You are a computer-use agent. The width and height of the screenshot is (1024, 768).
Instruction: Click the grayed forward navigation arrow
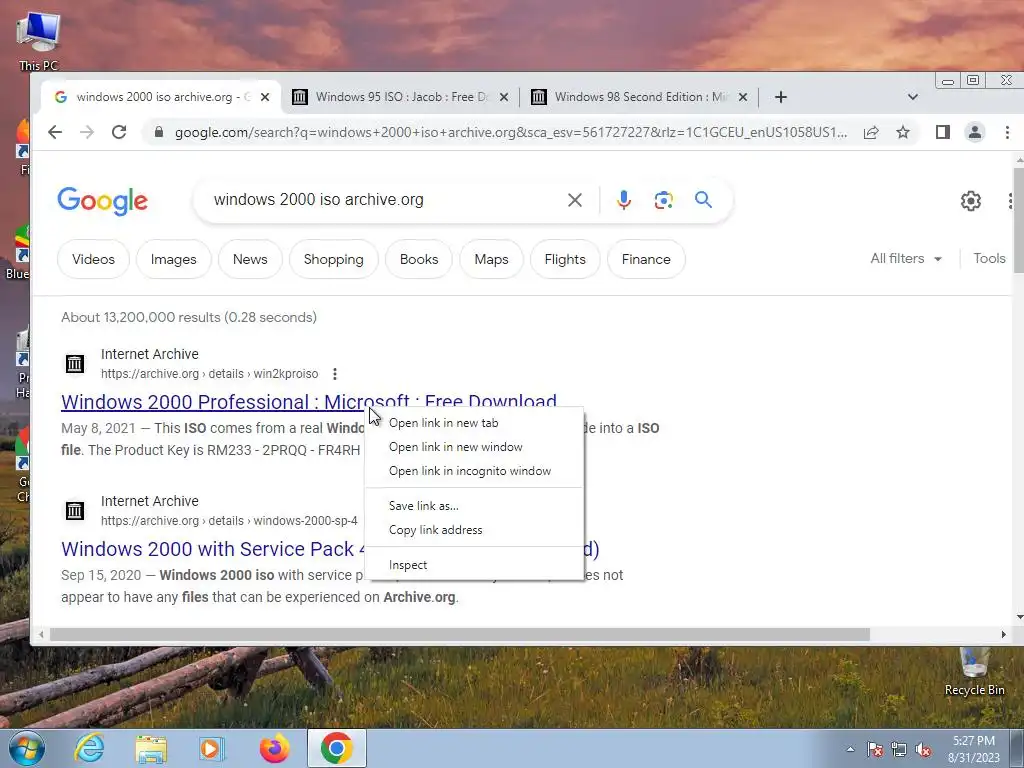[x=87, y=133]
